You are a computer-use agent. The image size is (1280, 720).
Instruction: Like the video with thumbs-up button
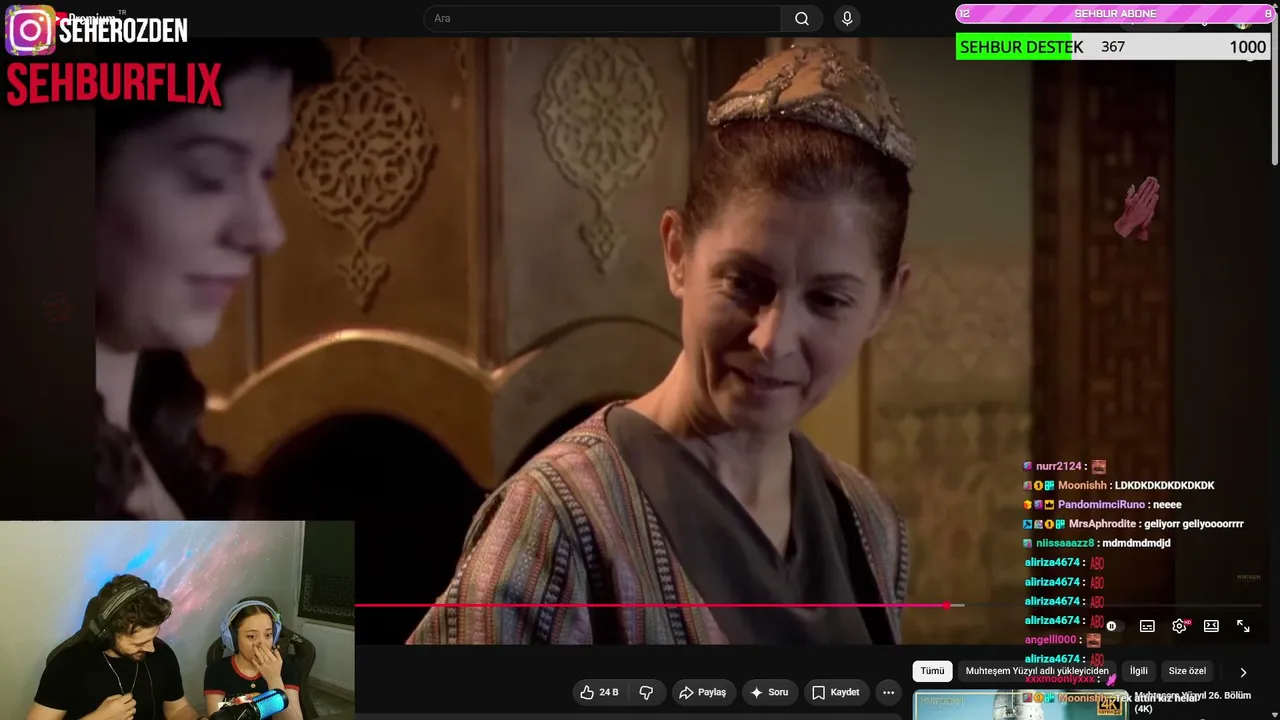599,692
